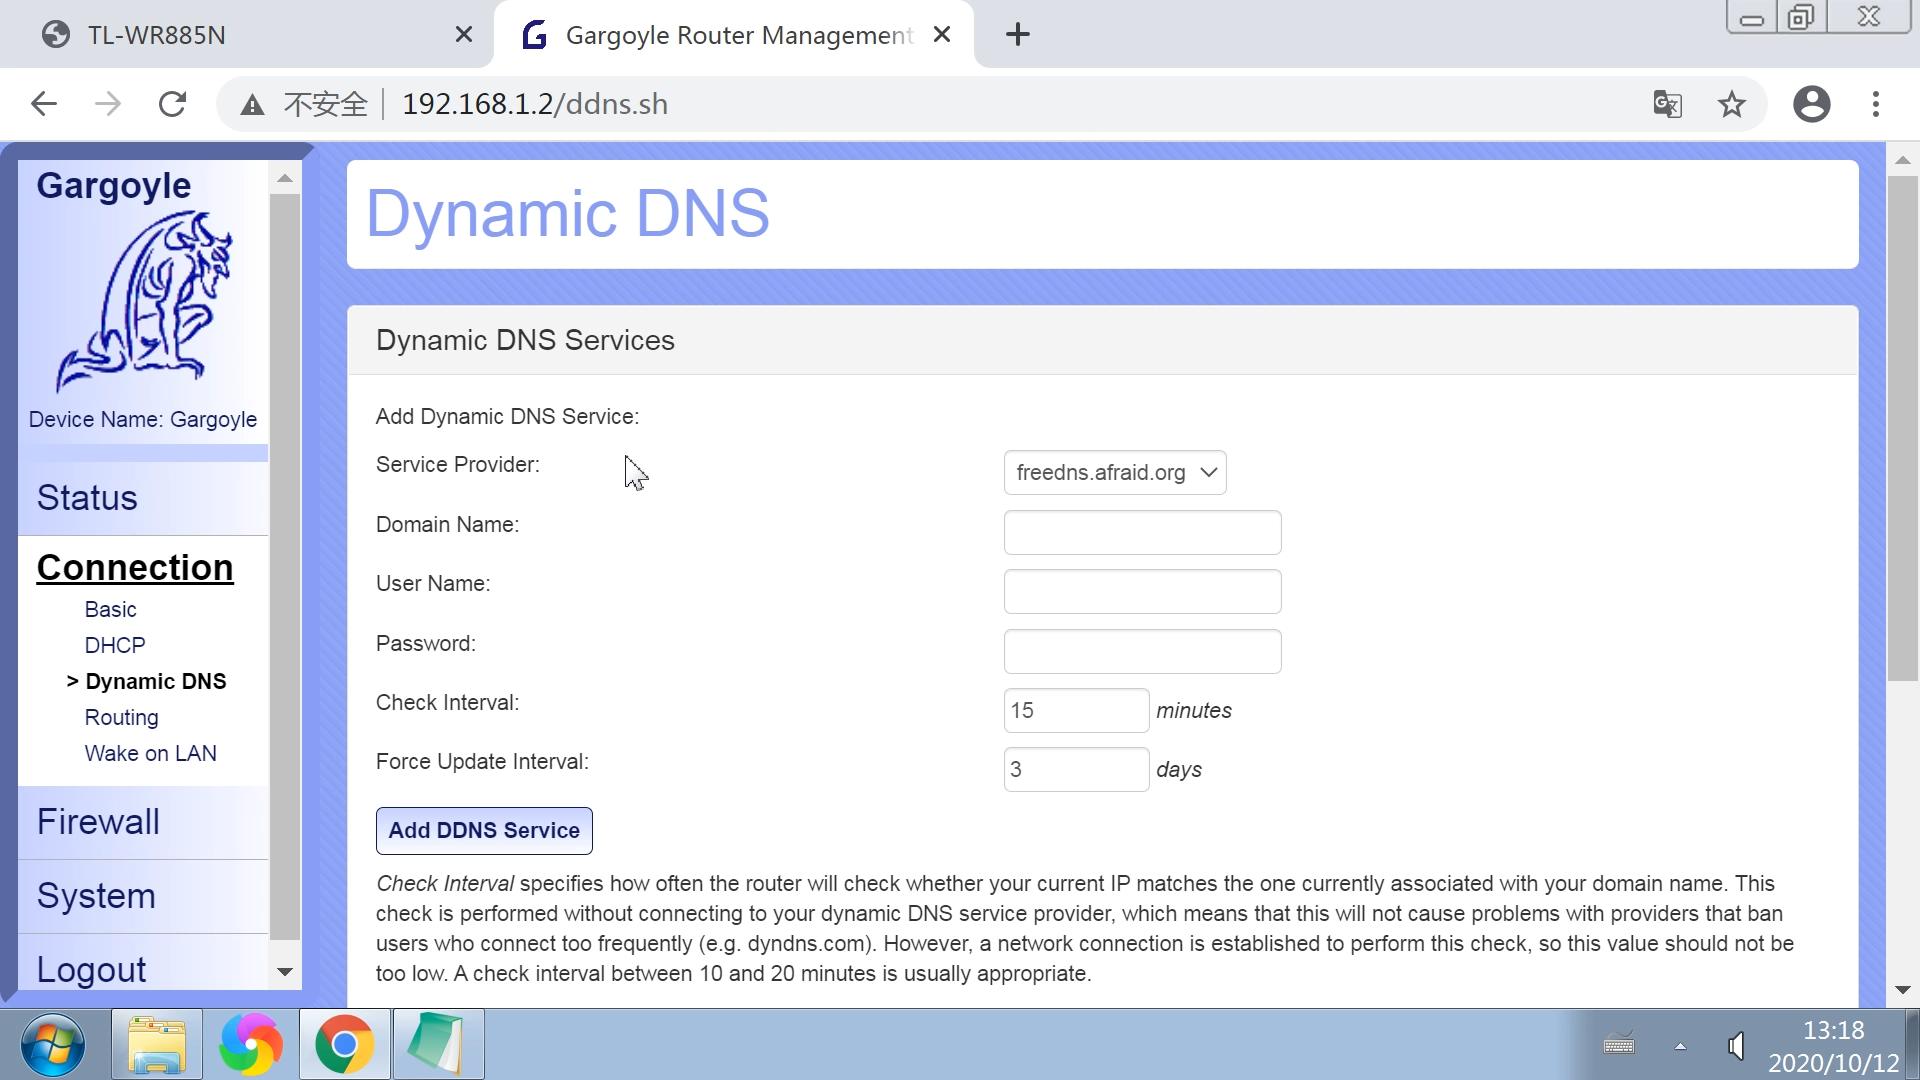The height and width of the screenshot is (1080, 1920).
Task: Click the Basic connection link
Action: (109, 609)
